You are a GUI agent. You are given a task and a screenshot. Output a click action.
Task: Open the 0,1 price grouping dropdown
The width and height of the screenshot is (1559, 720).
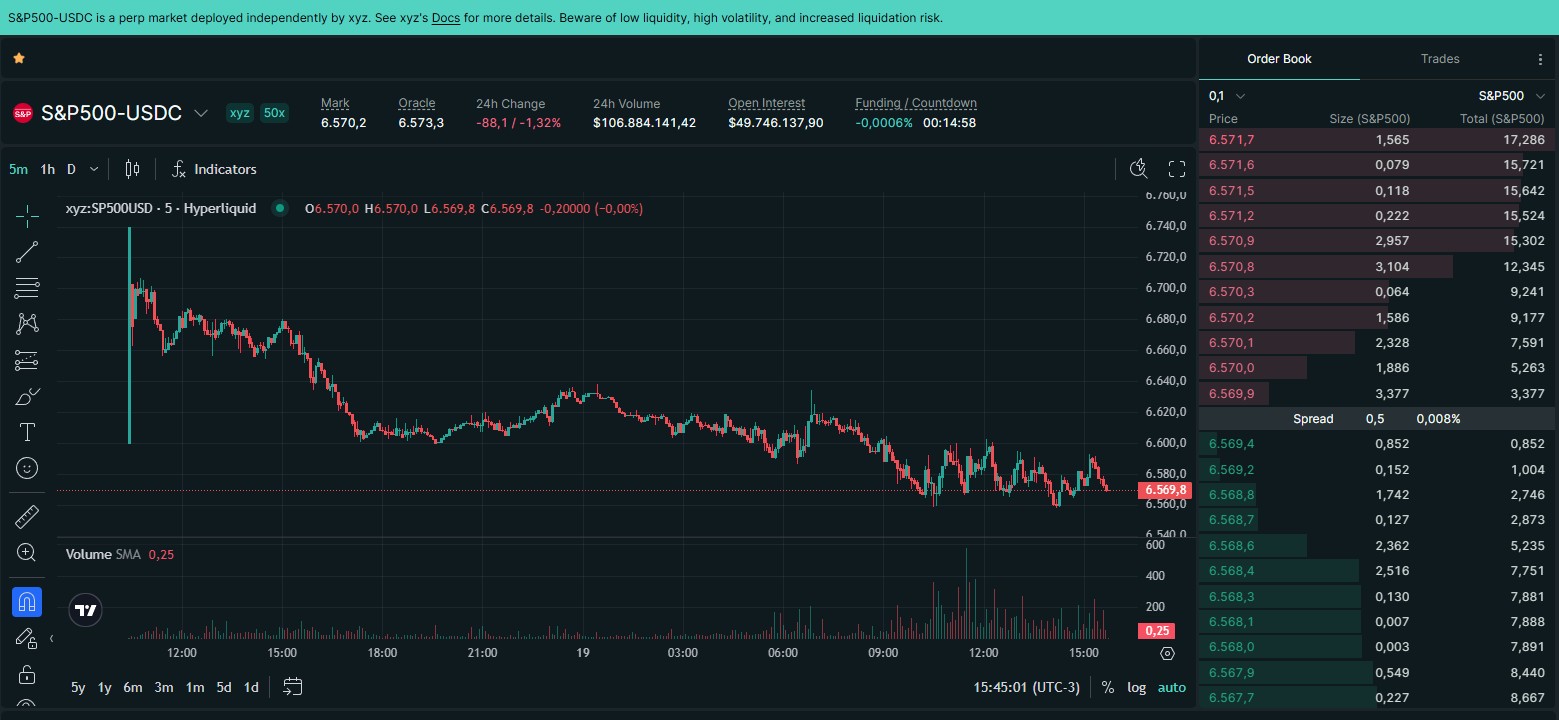click(1227, 96)
